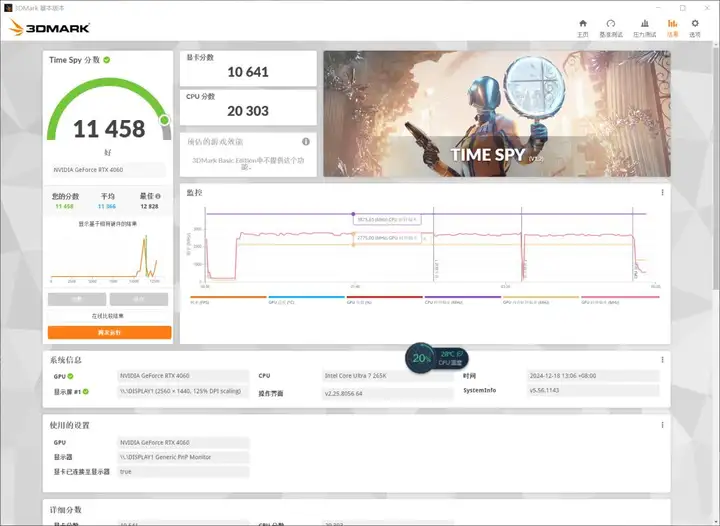Click info icon next to best score 最佳
This screenshot has width=720, height=526.
point(158,196)
